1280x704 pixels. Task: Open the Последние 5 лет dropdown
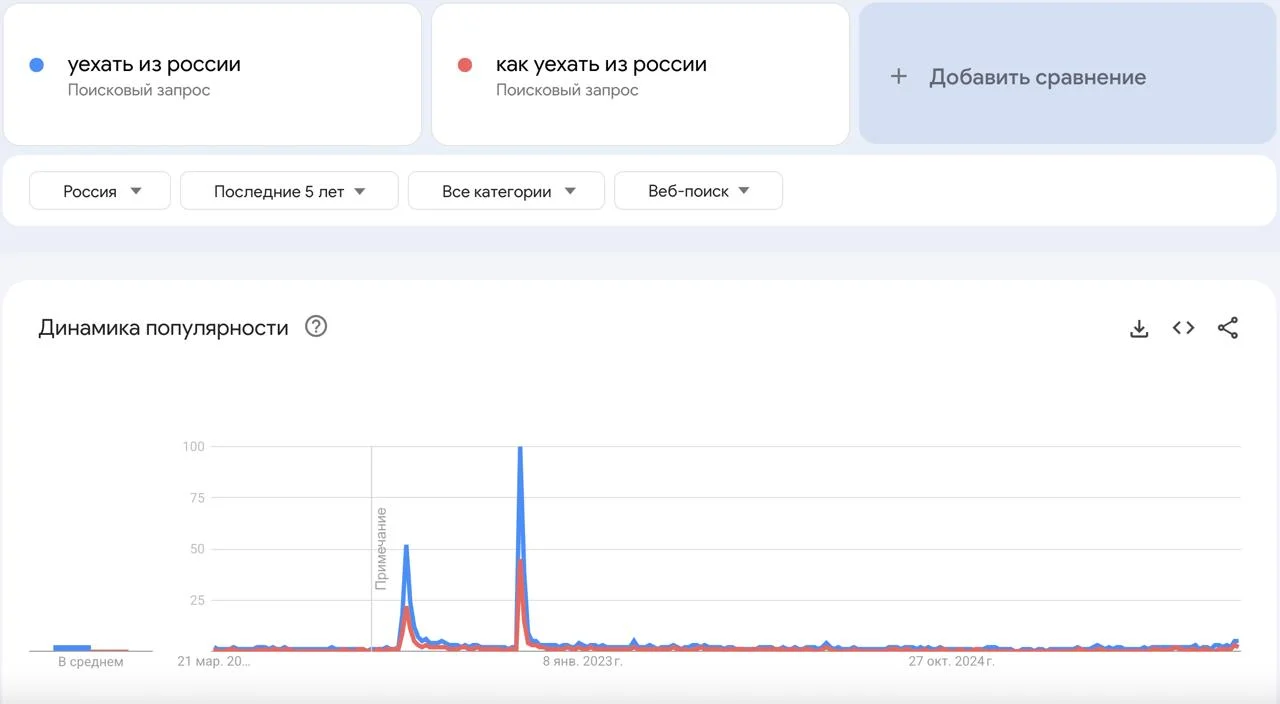[x=289, y=191]
